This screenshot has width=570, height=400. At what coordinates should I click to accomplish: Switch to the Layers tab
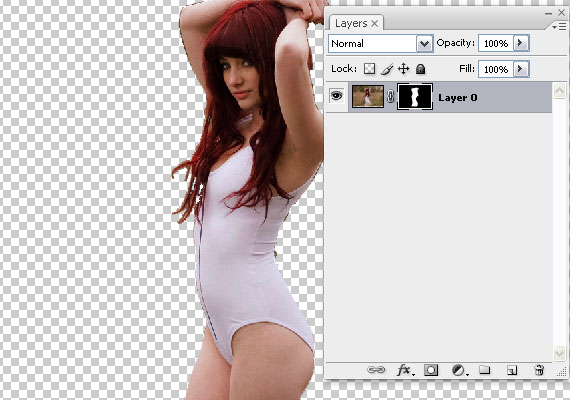point(351,23)
